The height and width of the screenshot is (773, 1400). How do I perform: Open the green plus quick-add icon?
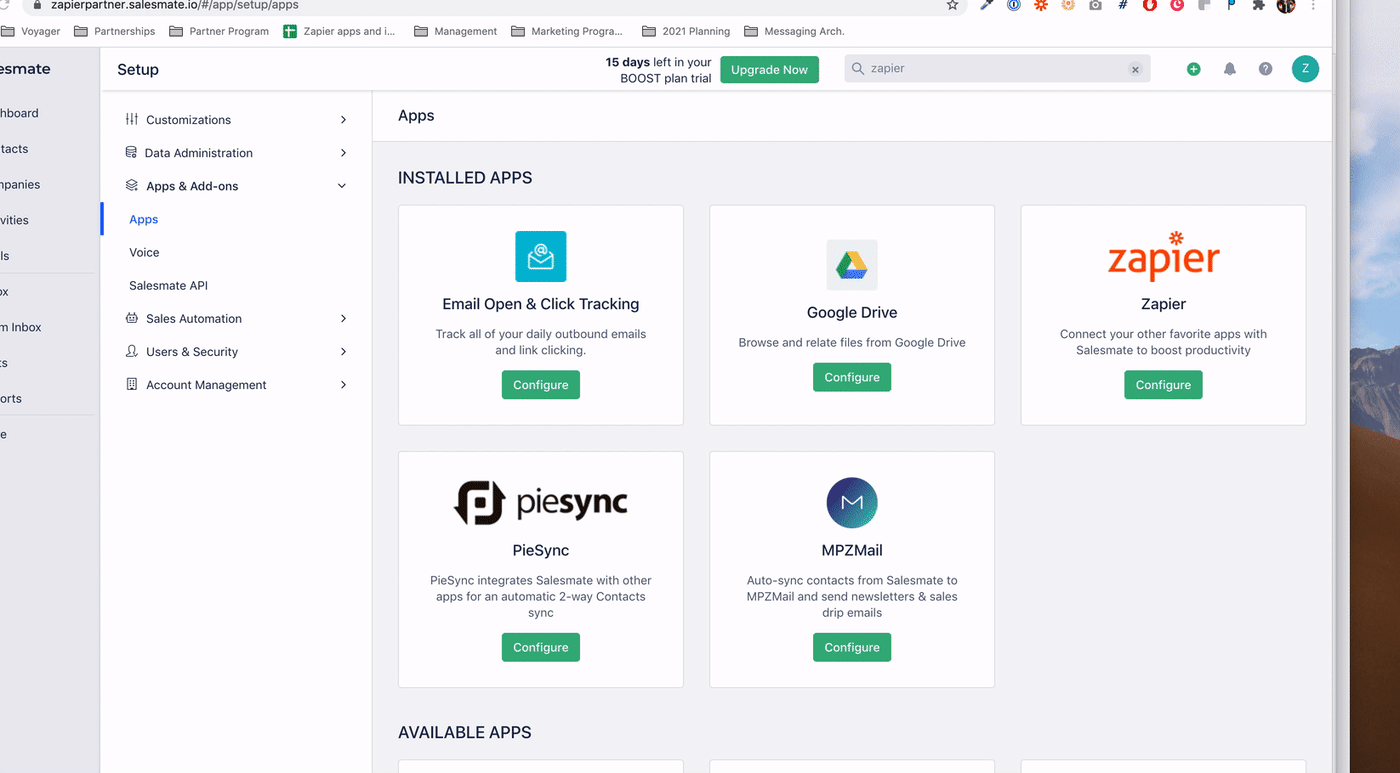1193,69
